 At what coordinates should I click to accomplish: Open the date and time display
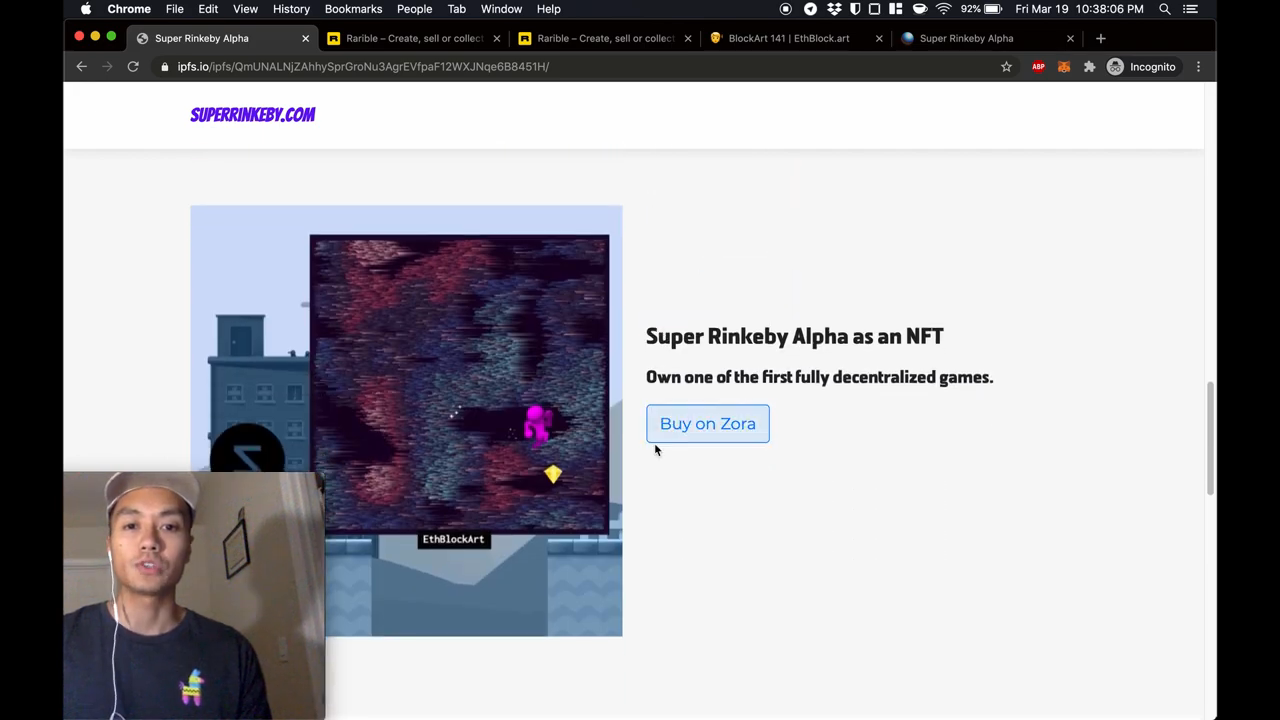1079,9
